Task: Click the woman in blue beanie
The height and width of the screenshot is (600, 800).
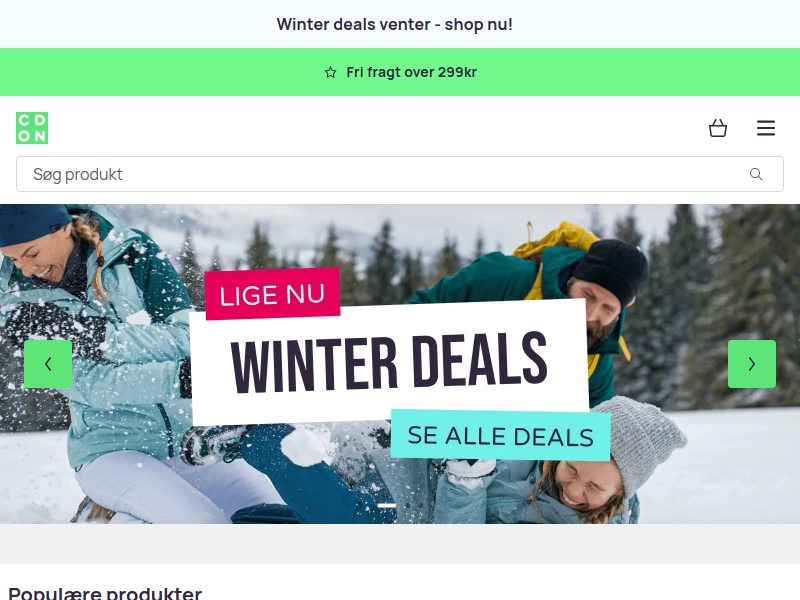Action: (102, 357)
